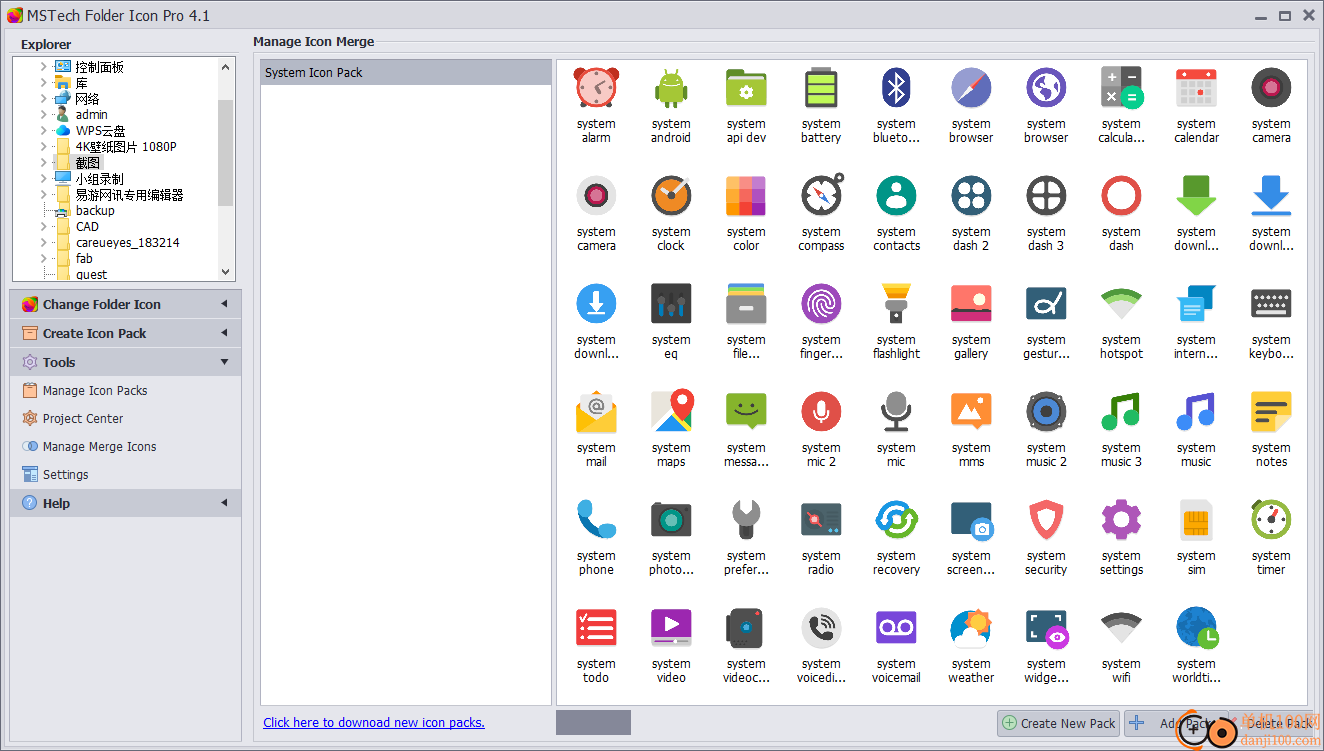Select the system weather icon

click(971, 628)
